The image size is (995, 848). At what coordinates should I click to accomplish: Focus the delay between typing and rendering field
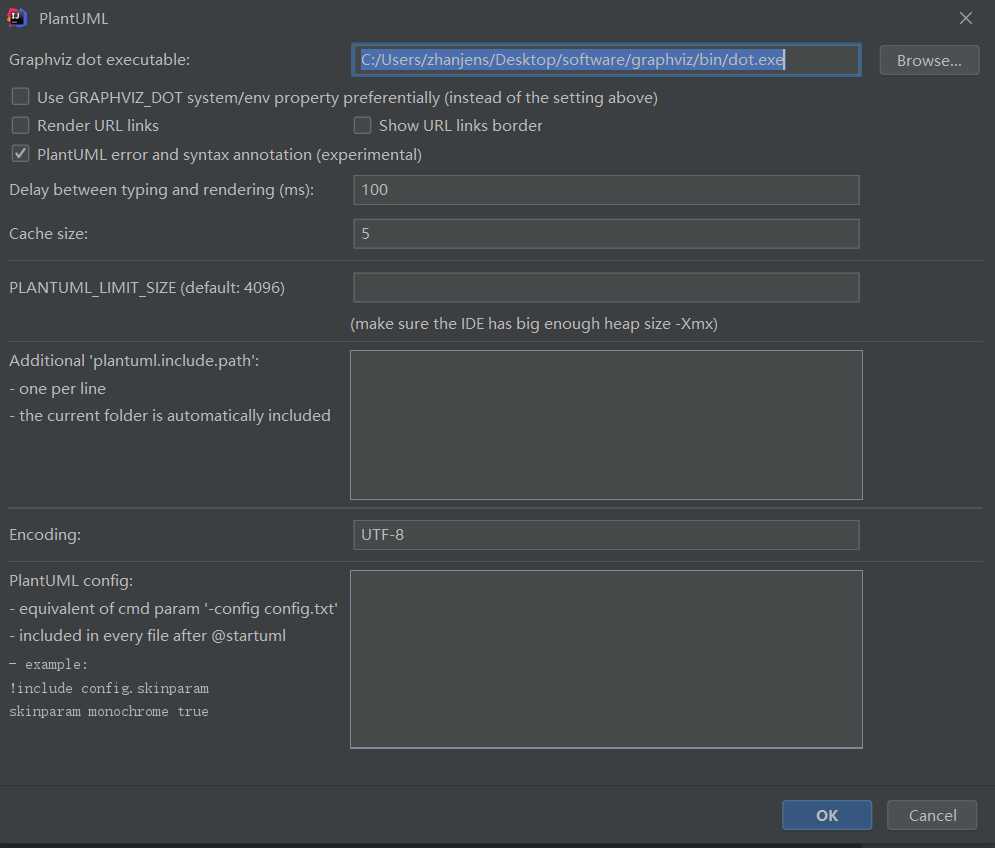(x=605, y=190)
